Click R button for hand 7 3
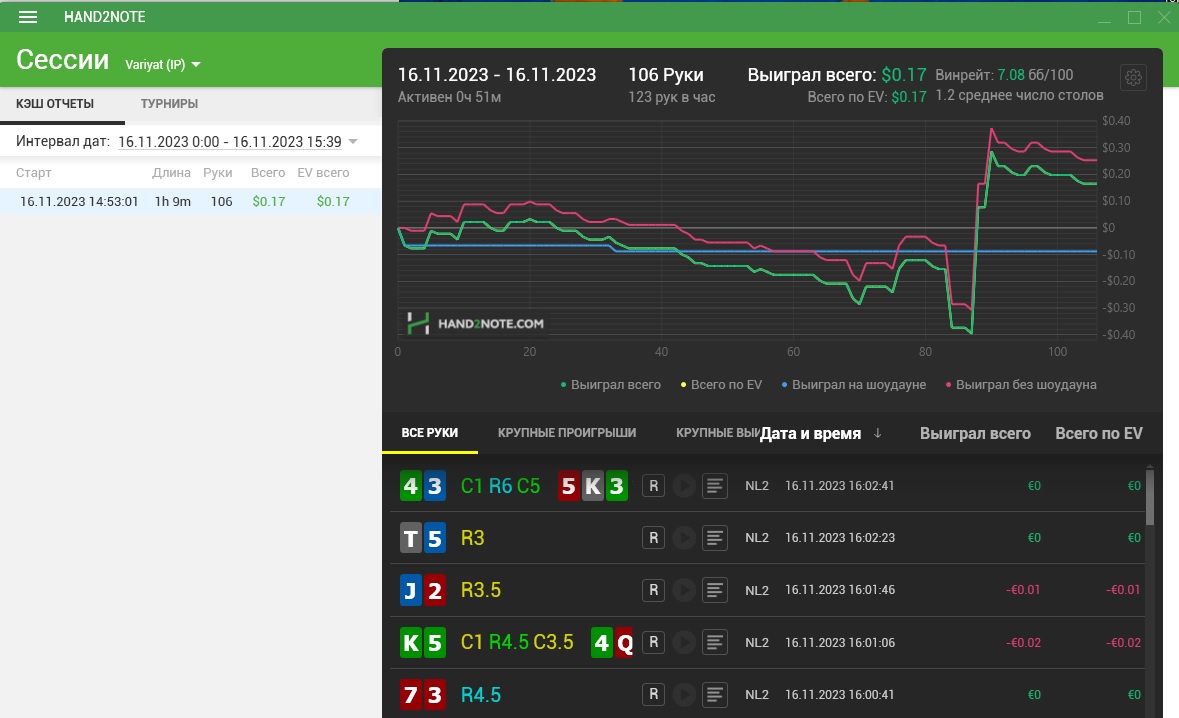The image size is (1179, 718). (653, 695)
